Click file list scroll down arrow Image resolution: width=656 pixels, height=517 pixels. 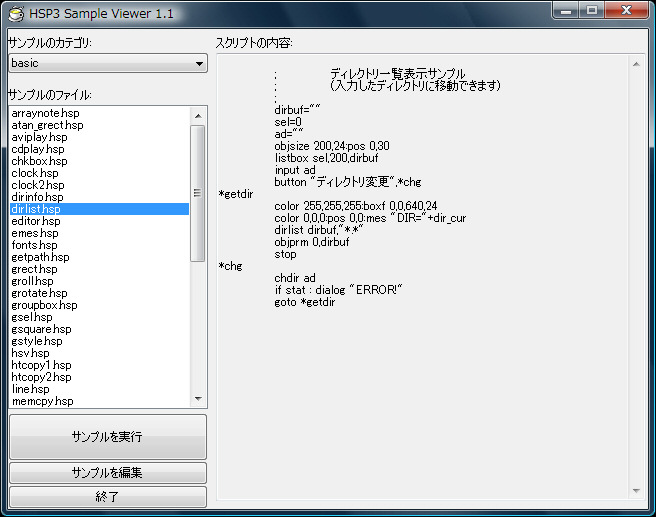[x=198, y=399]
